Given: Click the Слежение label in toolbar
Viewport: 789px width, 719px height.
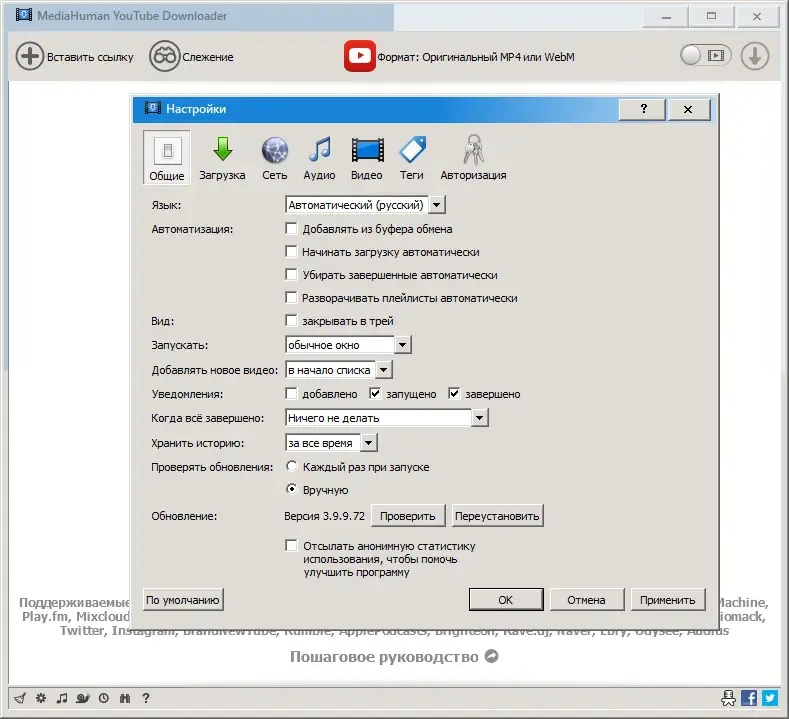Looking at the screenshot, I should [x=208, y=57].
